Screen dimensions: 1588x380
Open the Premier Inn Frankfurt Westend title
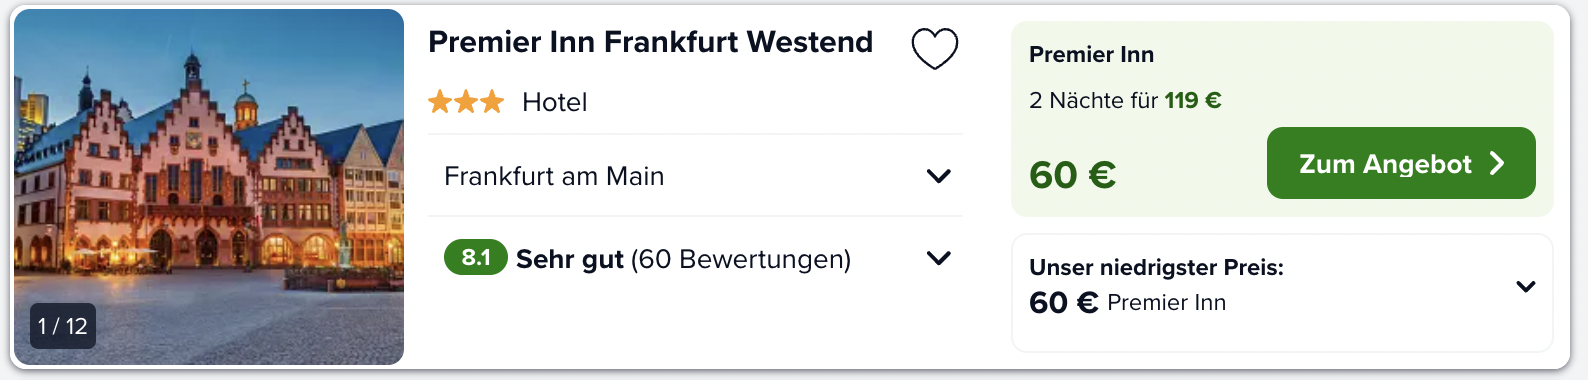tap(650, 42)
